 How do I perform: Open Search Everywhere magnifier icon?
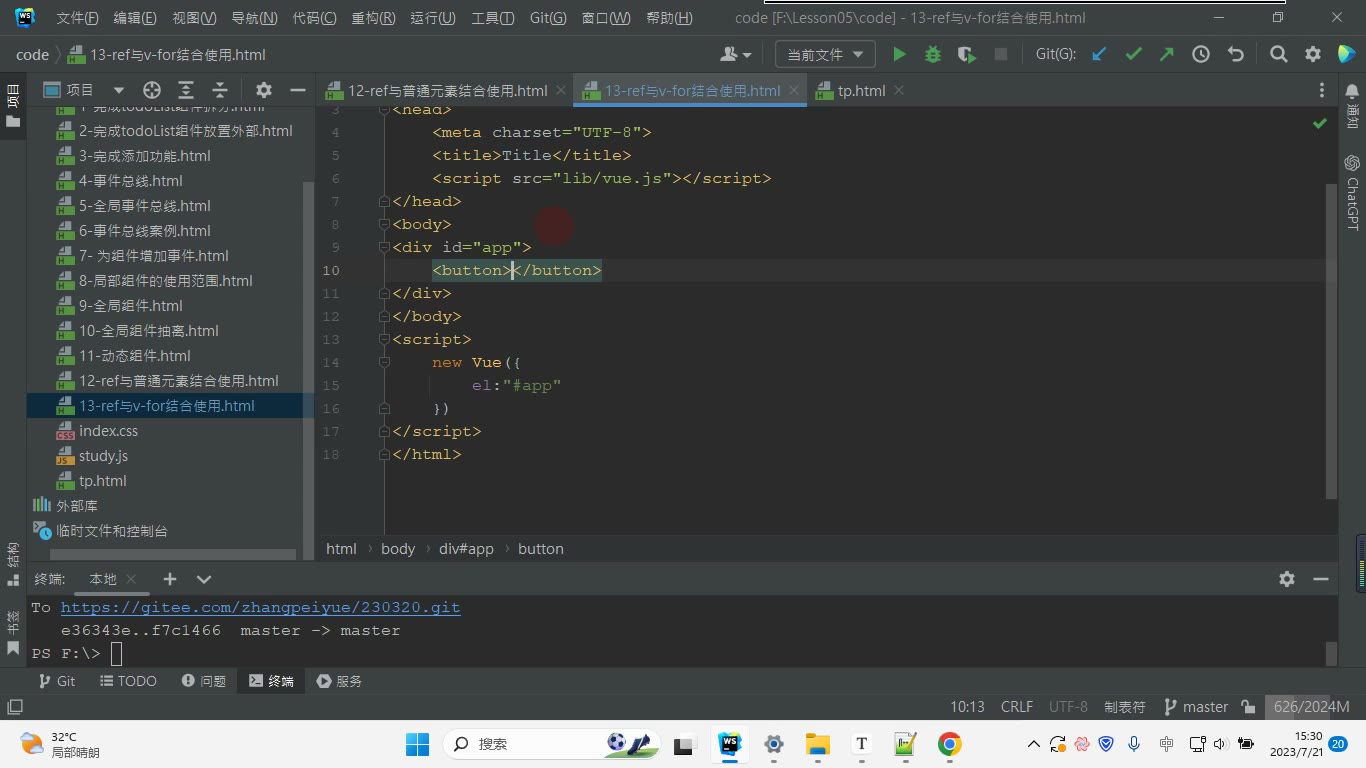pos(1279,55)
